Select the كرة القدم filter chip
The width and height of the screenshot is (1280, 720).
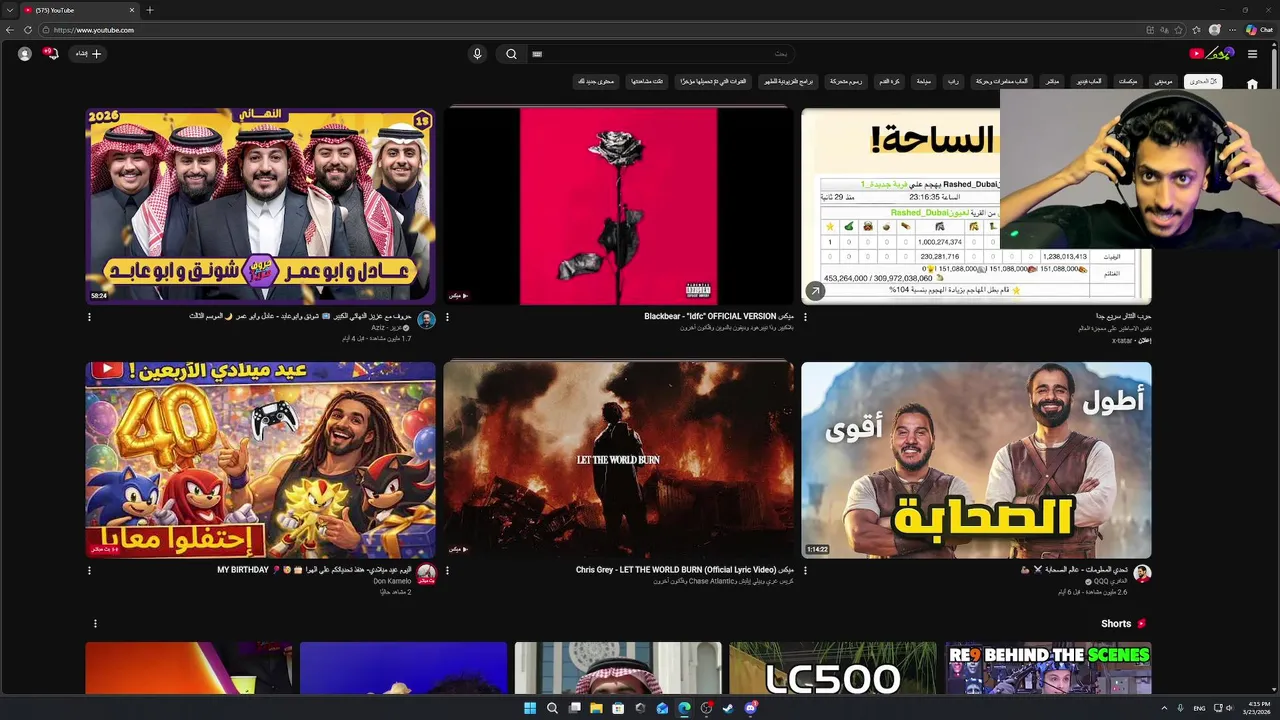(889, 81)
